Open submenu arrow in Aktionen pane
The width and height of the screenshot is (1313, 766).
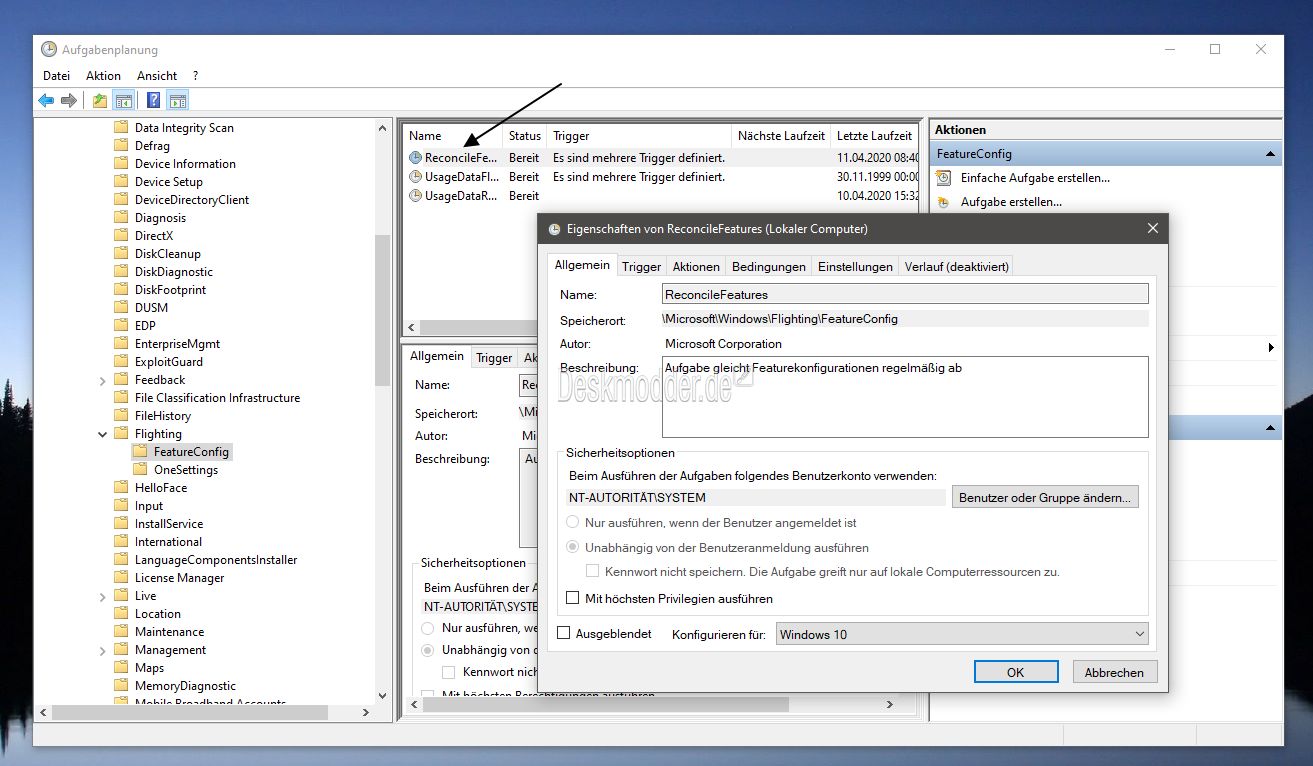click(1271, 348)
